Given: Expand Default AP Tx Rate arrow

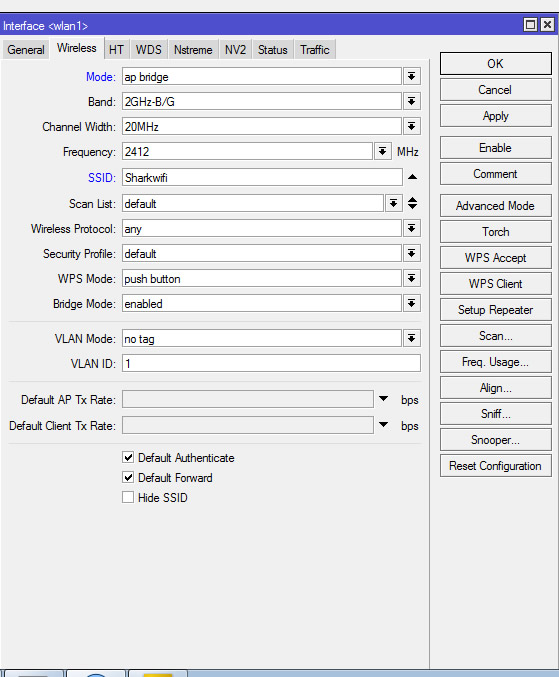Looking at the screenshot, I should 383,399.
